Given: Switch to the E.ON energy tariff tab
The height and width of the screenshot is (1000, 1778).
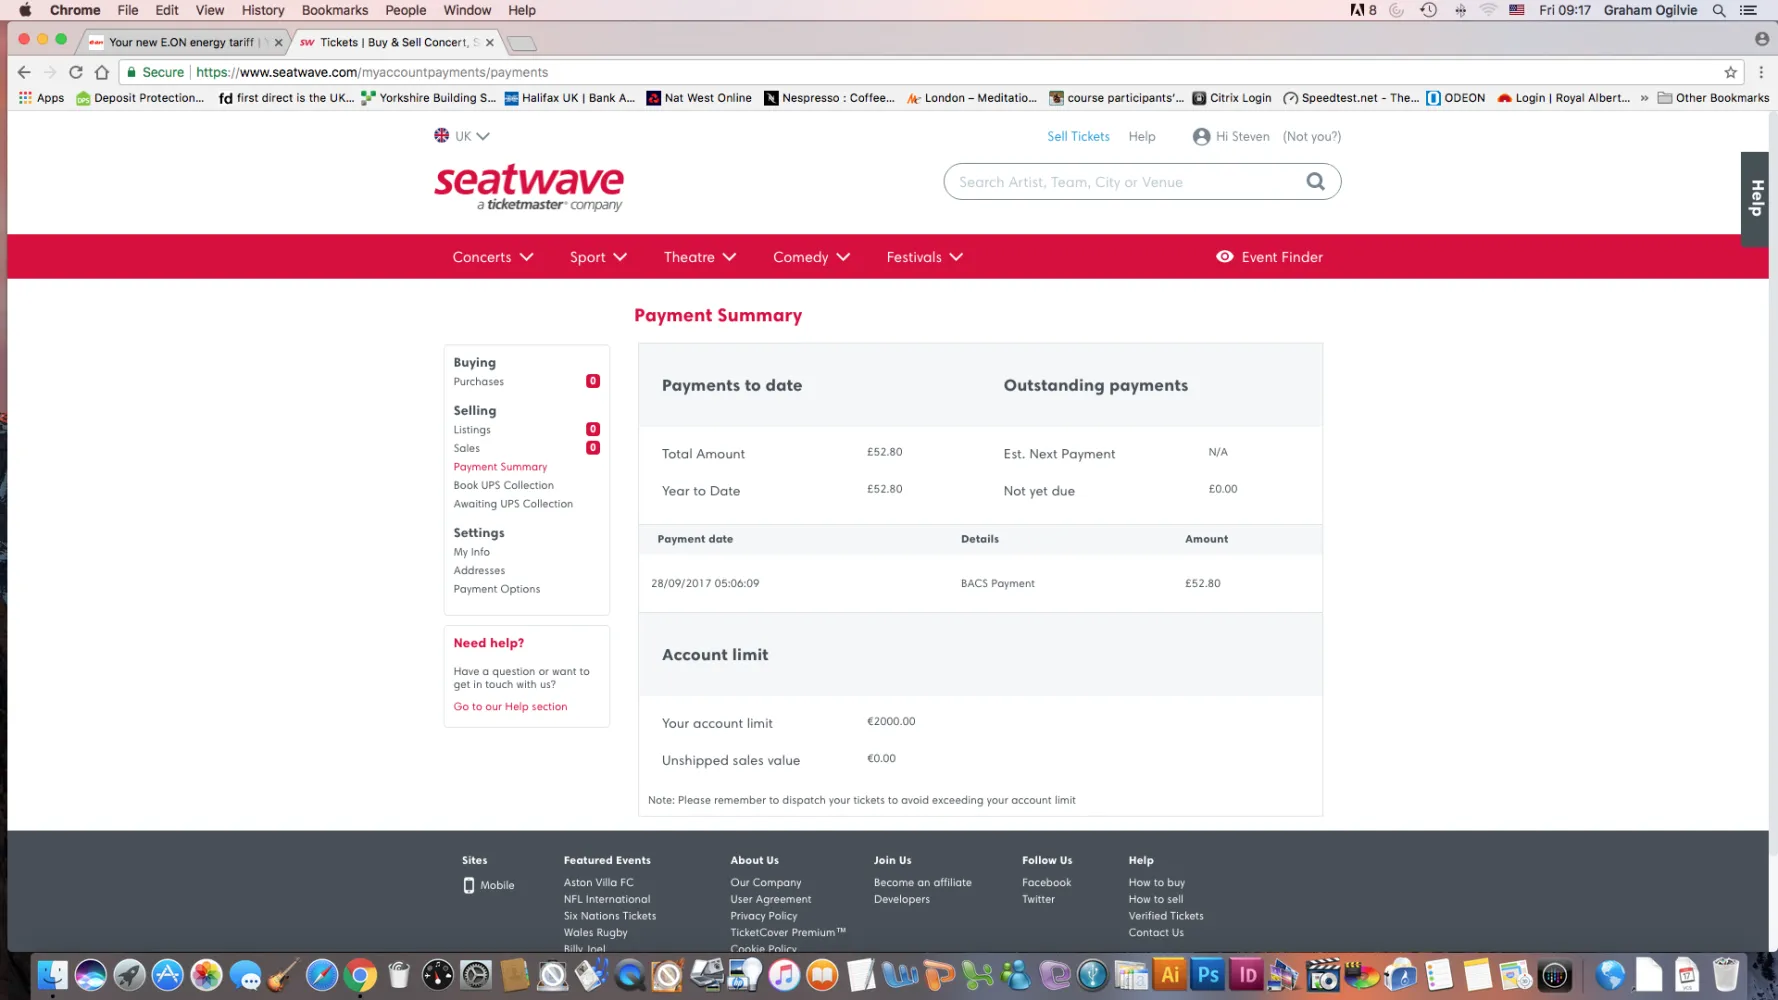Looking at the screenshot, I should point(182,42).
